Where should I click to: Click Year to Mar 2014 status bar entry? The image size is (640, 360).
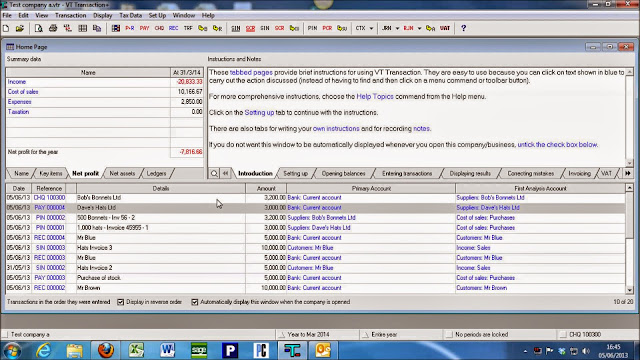click(x=308, y=335)
